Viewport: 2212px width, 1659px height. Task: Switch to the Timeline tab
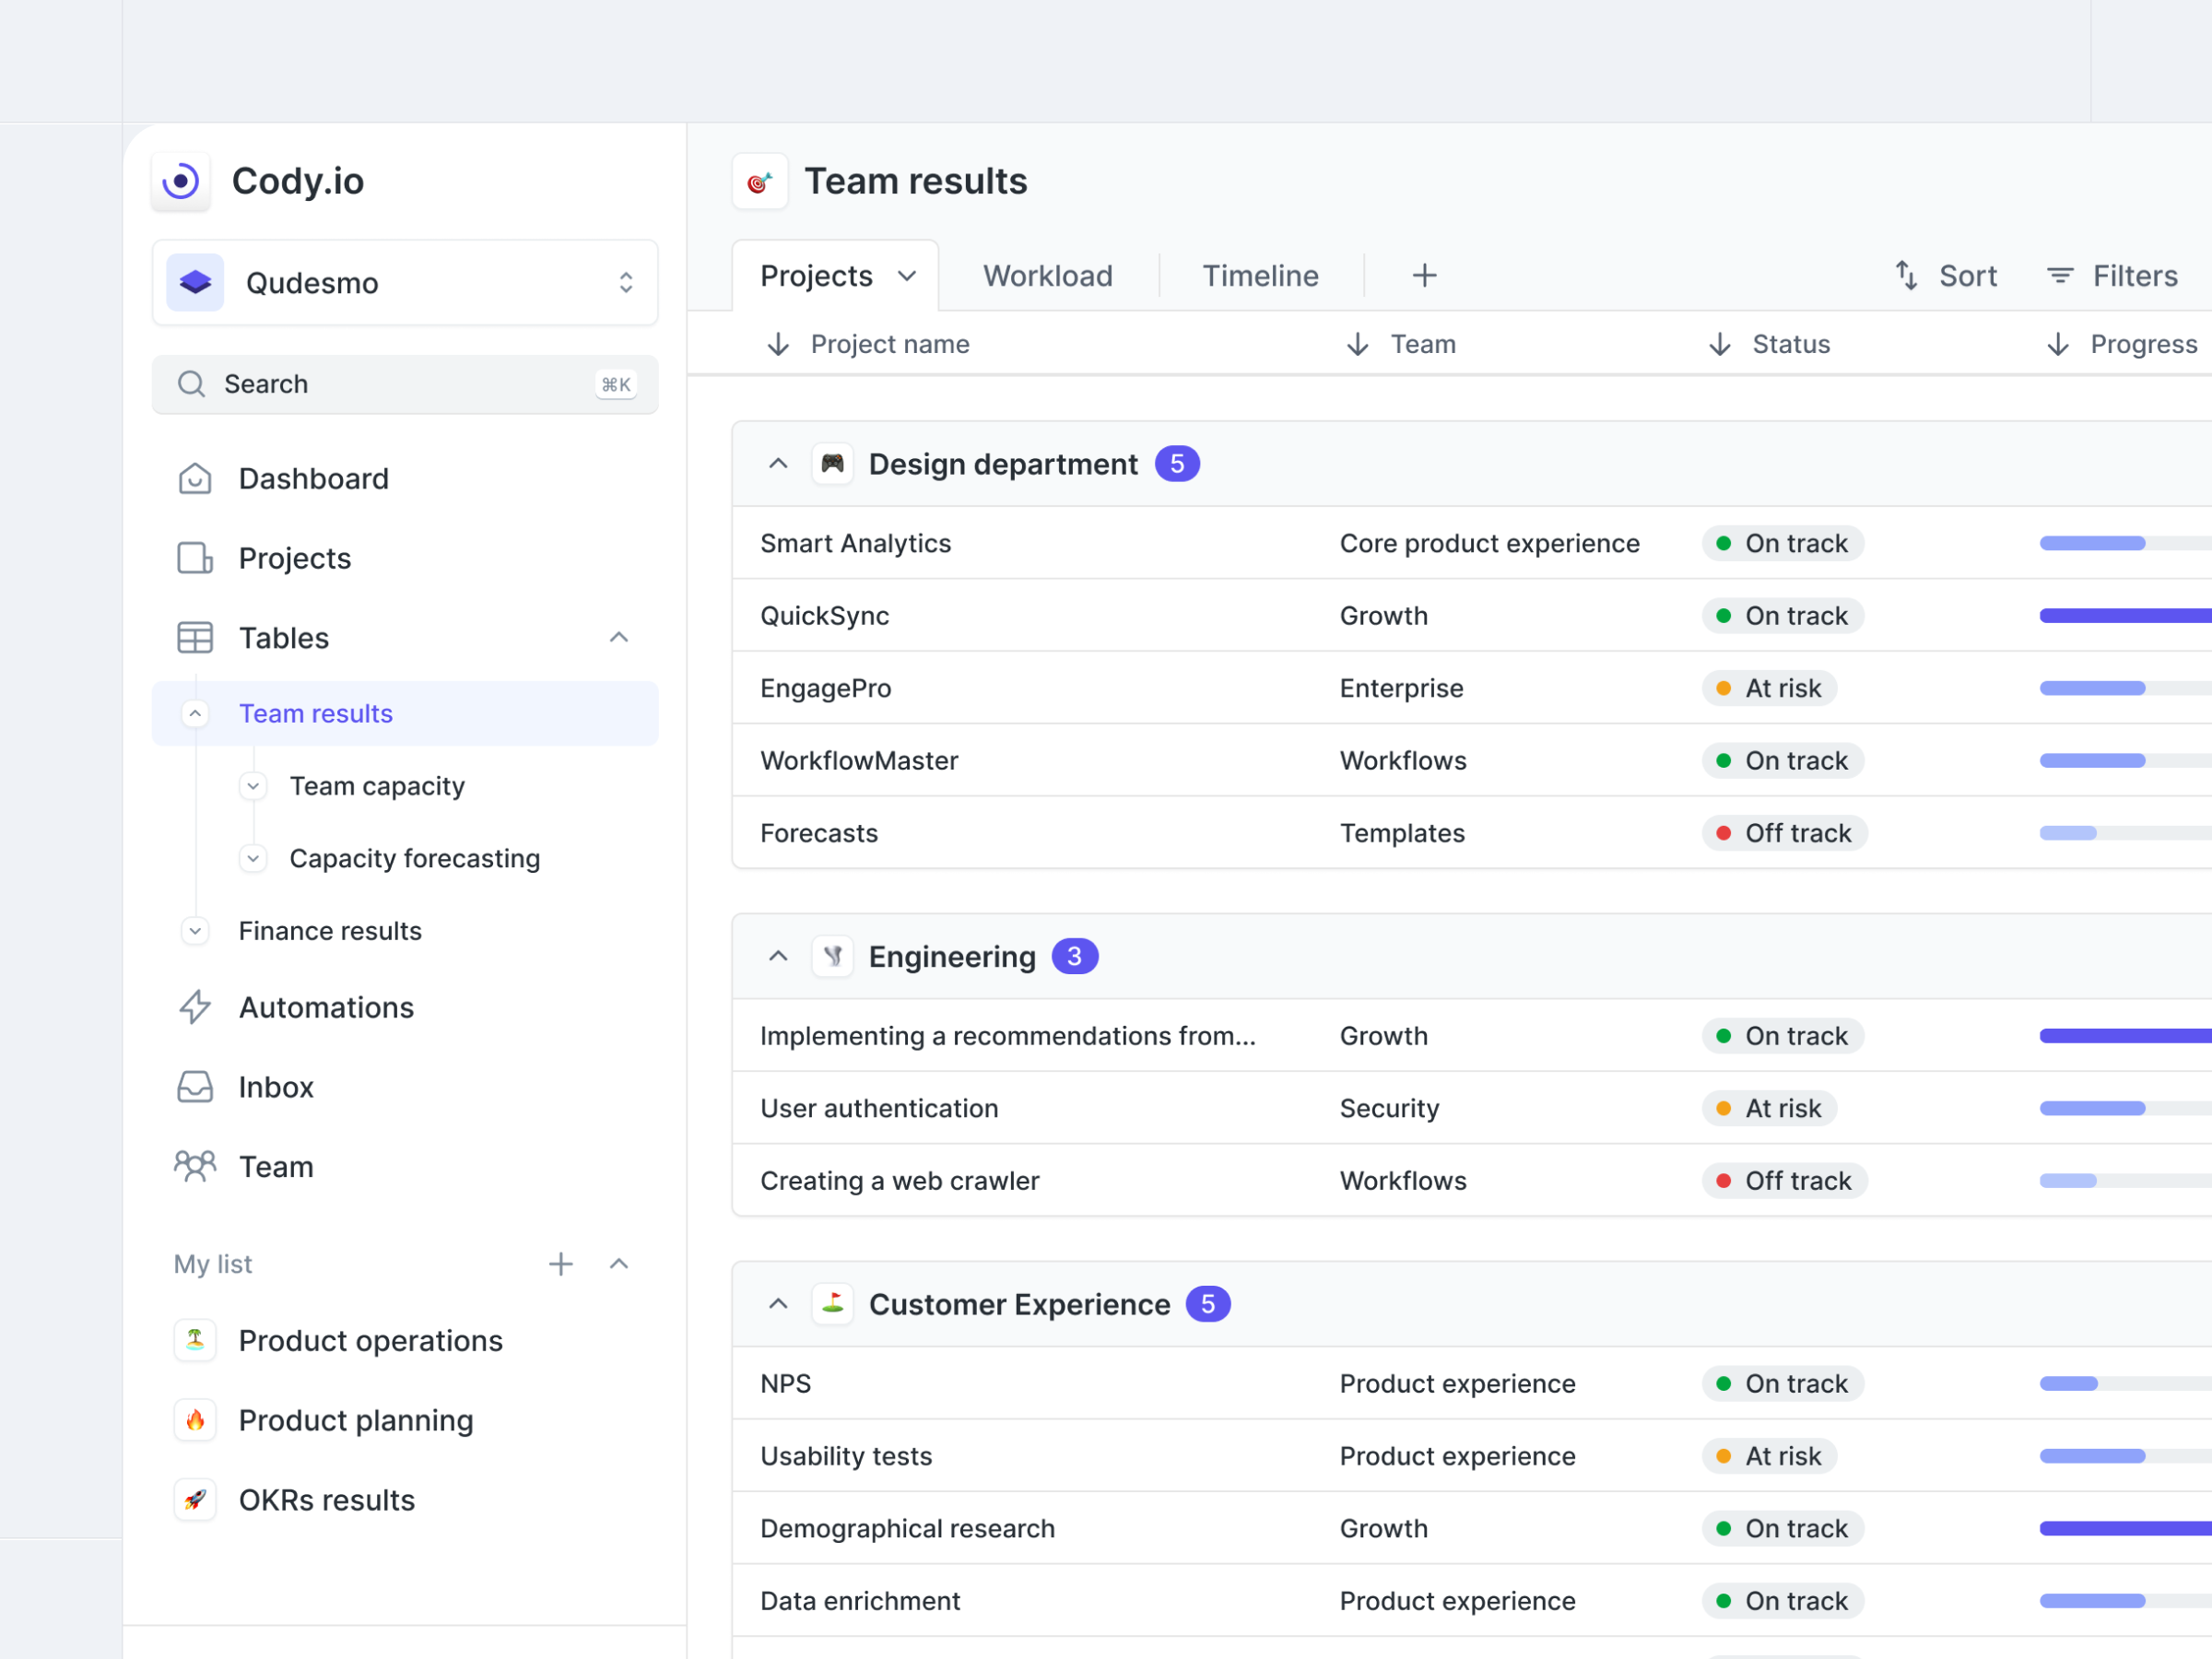[1260, 276]
